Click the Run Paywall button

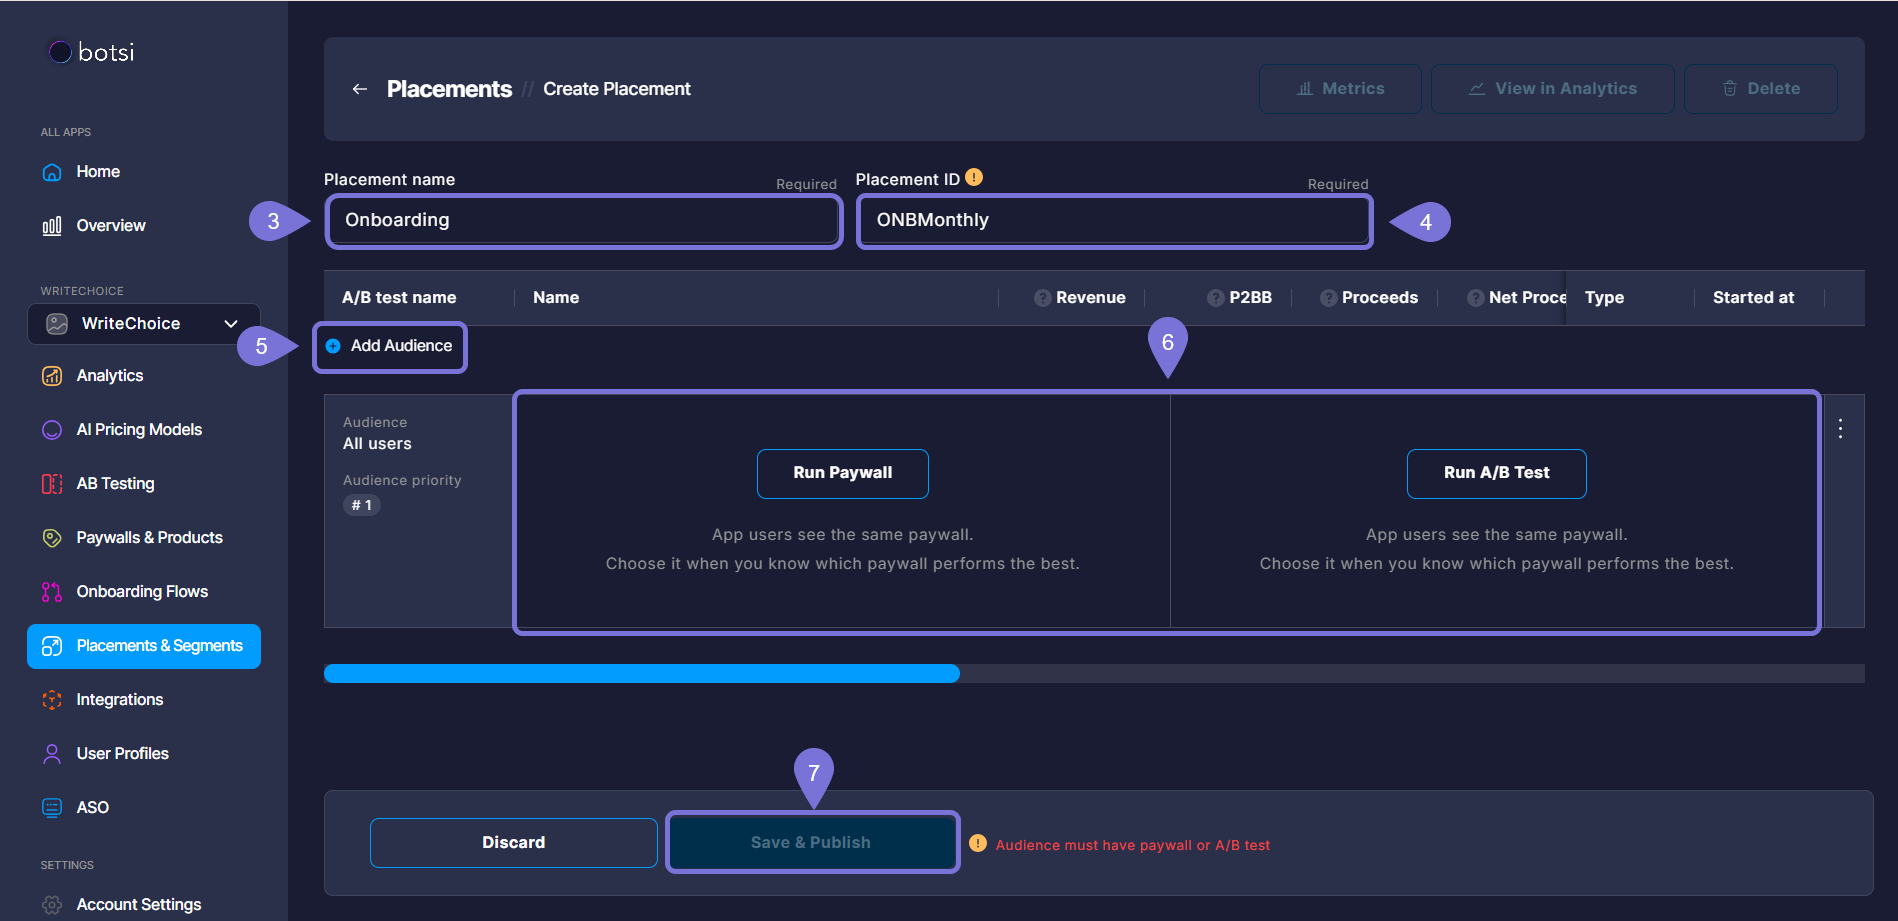(x=842, y=473)
